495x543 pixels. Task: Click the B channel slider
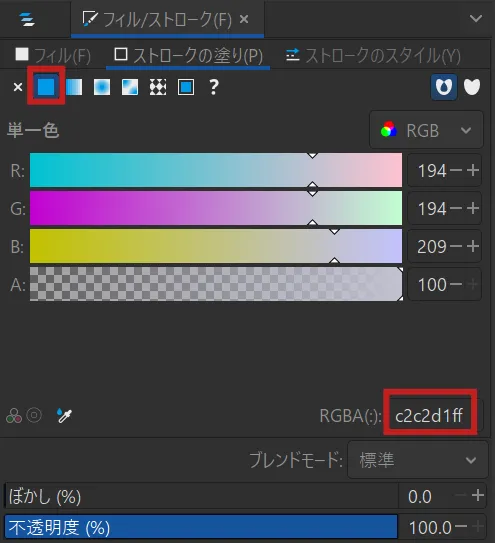click(216, 246)
